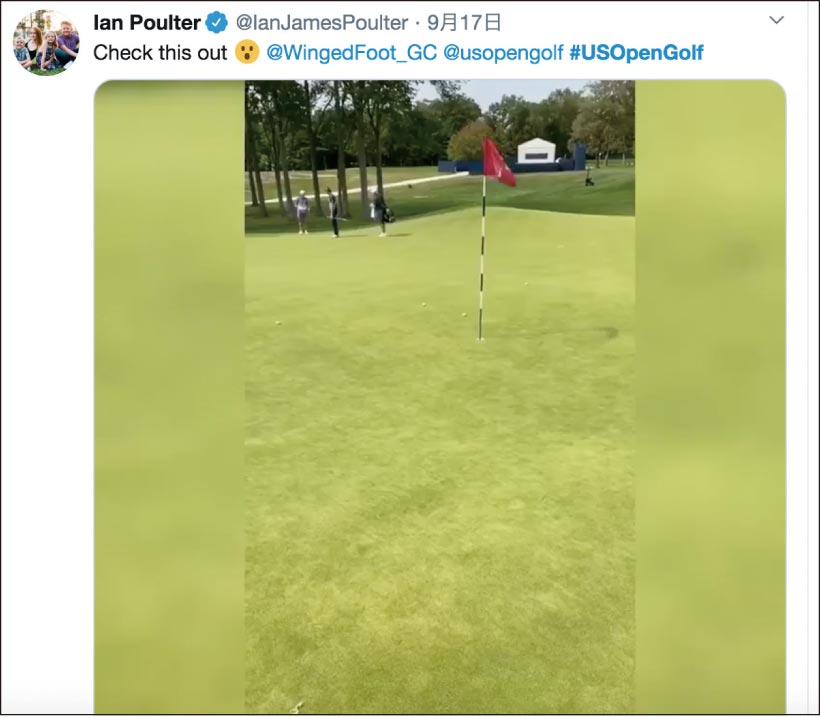The image size is (820, 717).
Task: Click the base of the flagstick
Action: tap(480, 337)
